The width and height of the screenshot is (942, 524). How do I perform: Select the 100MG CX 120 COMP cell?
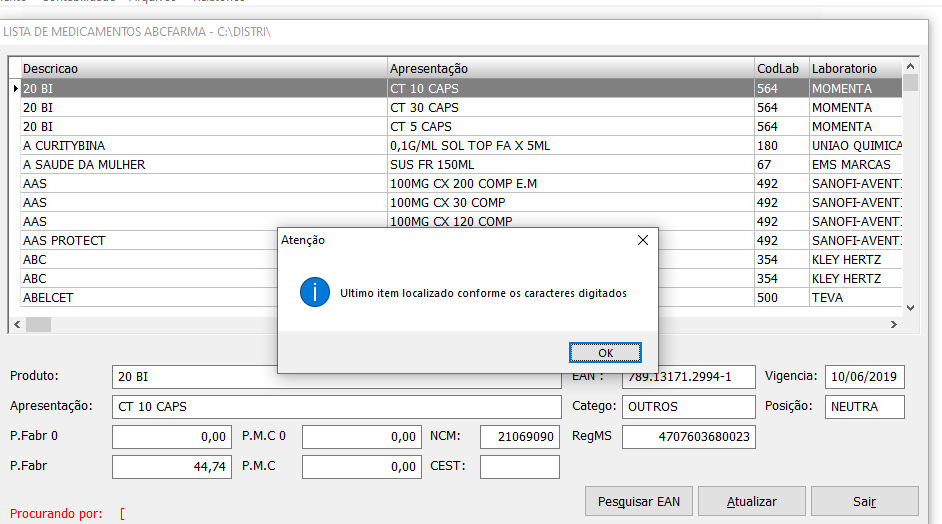[x=571, y=221]
